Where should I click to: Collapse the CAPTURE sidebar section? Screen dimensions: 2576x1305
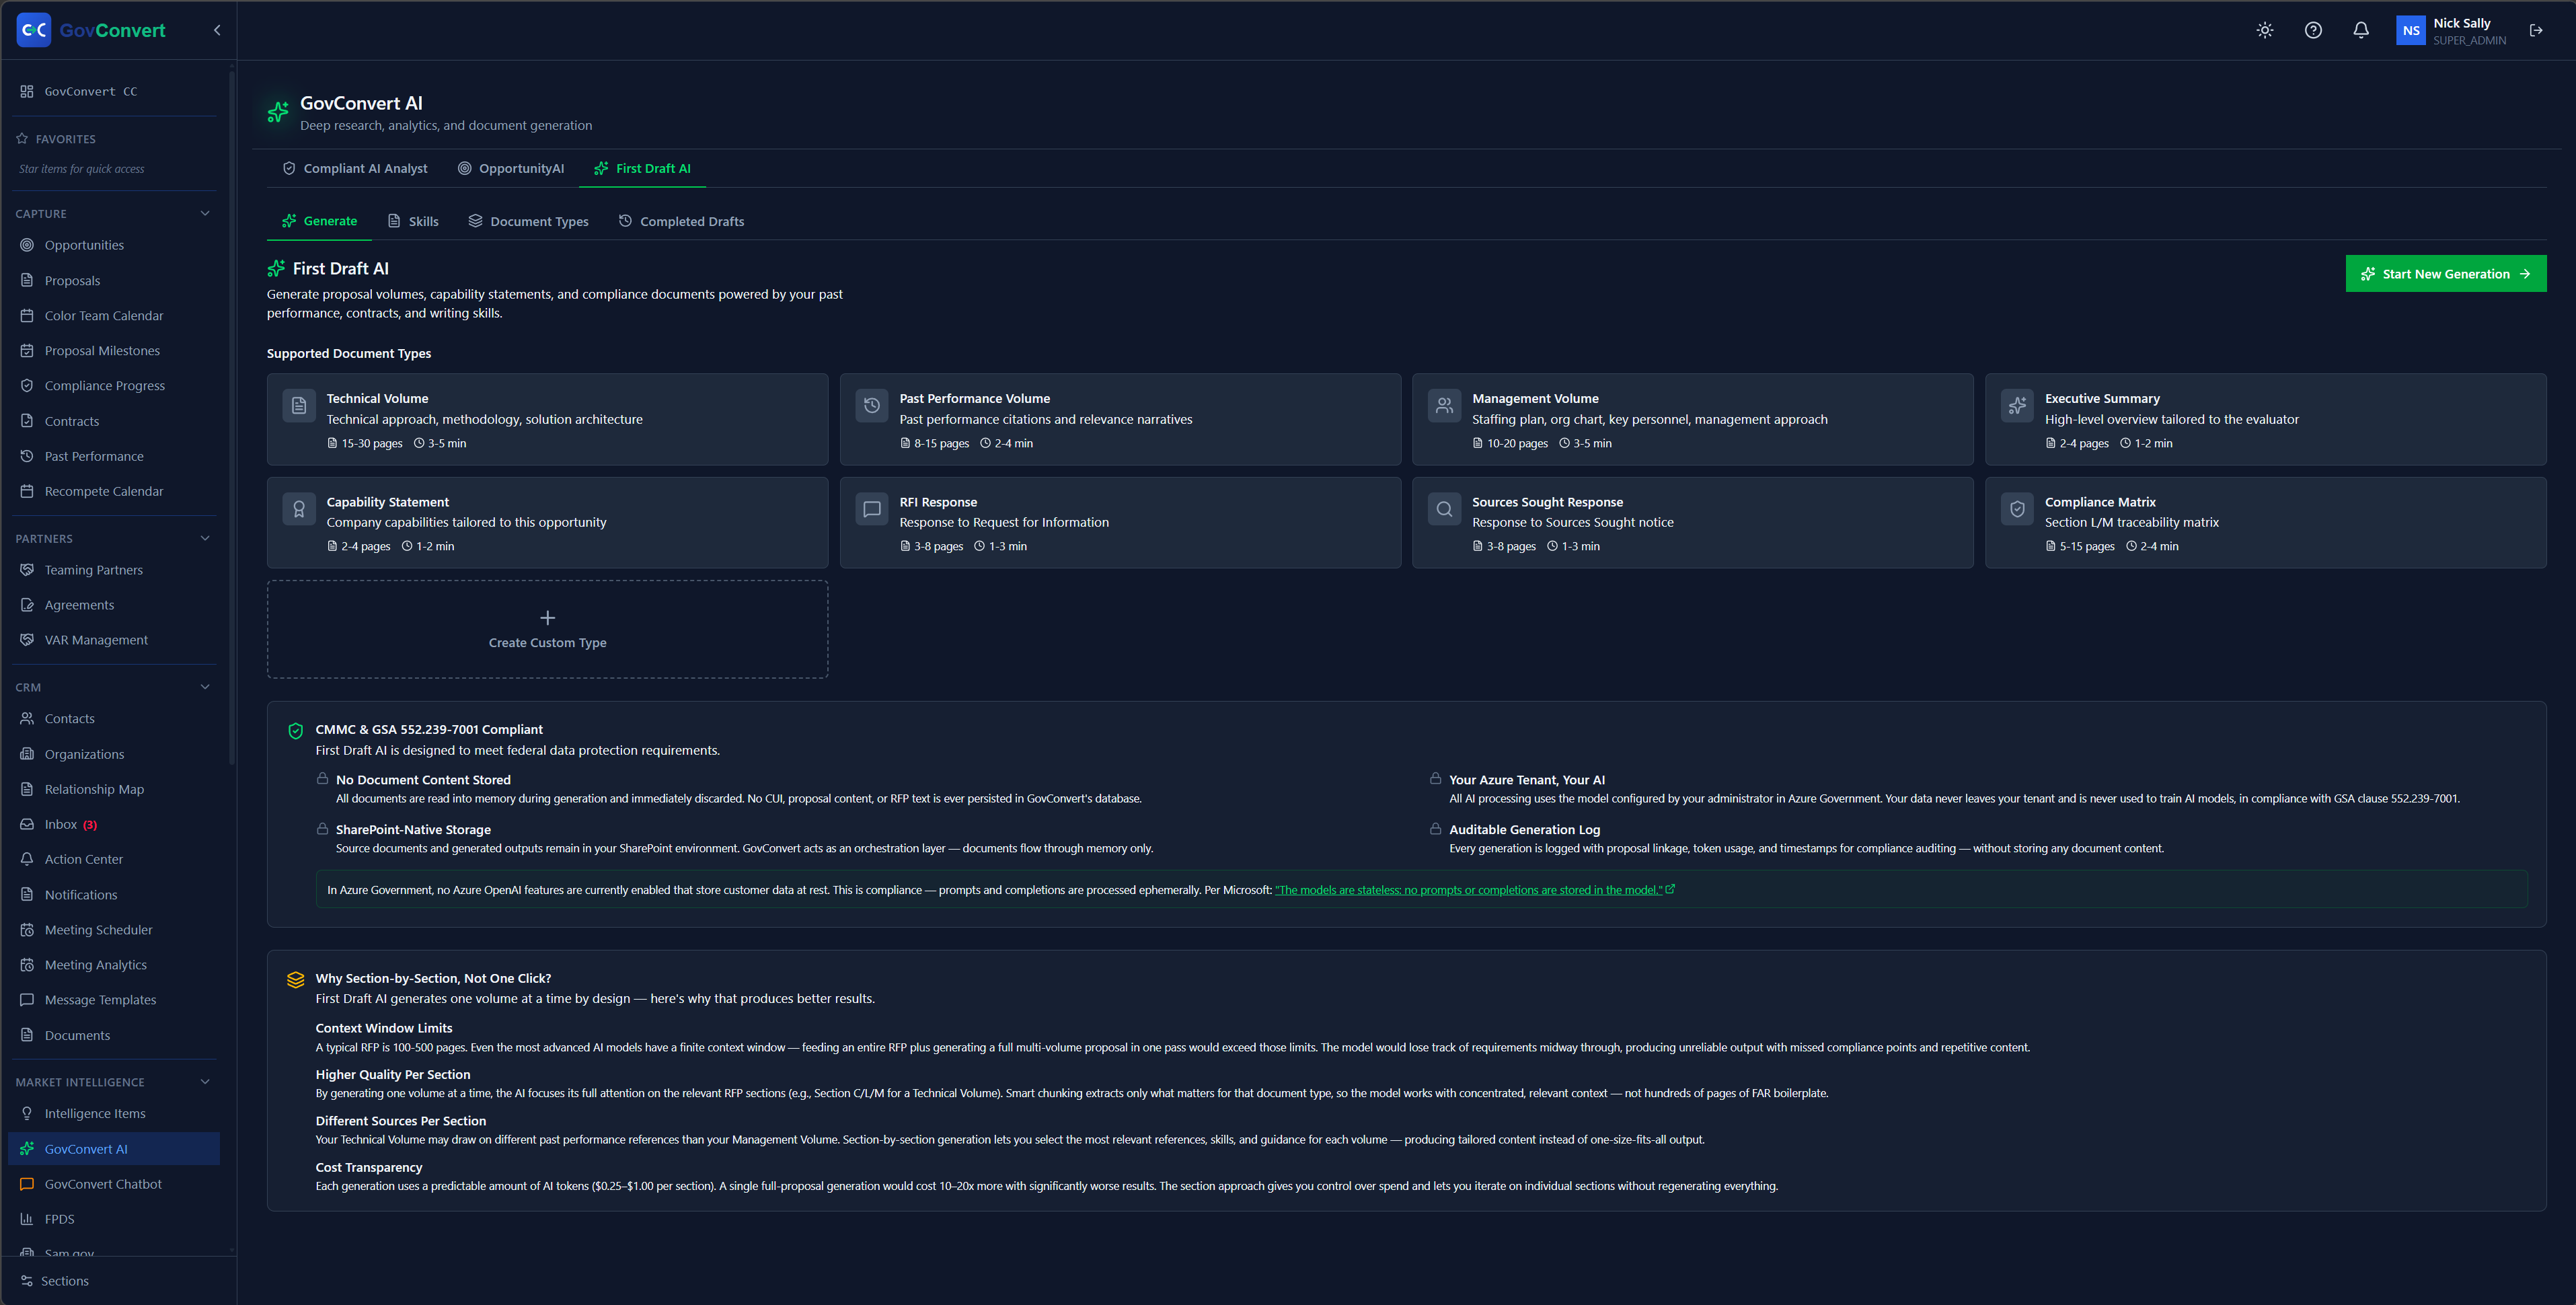pos(205,213)
